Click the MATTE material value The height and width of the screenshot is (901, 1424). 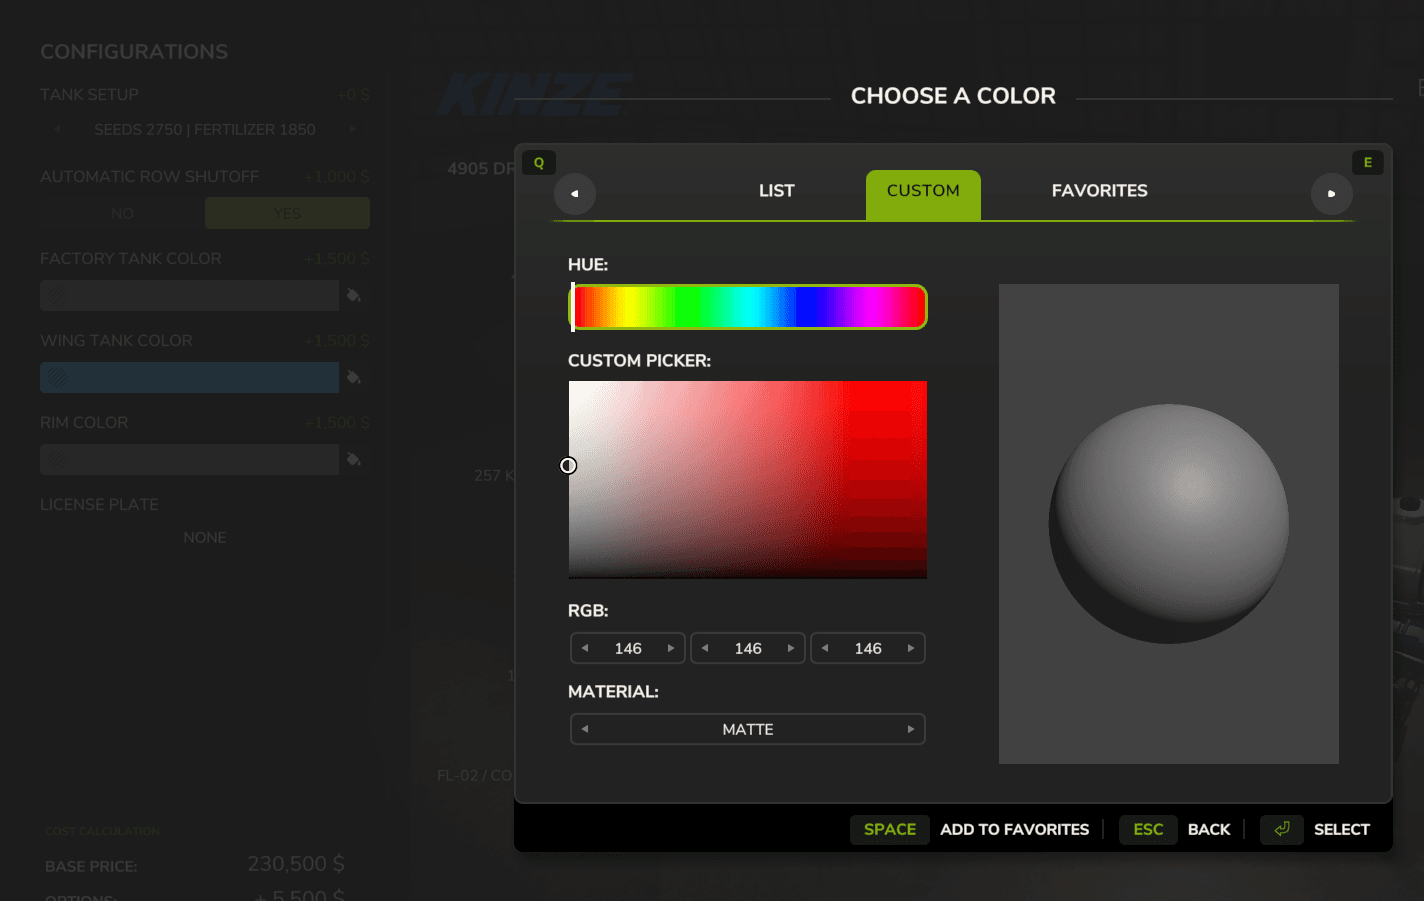748,729
